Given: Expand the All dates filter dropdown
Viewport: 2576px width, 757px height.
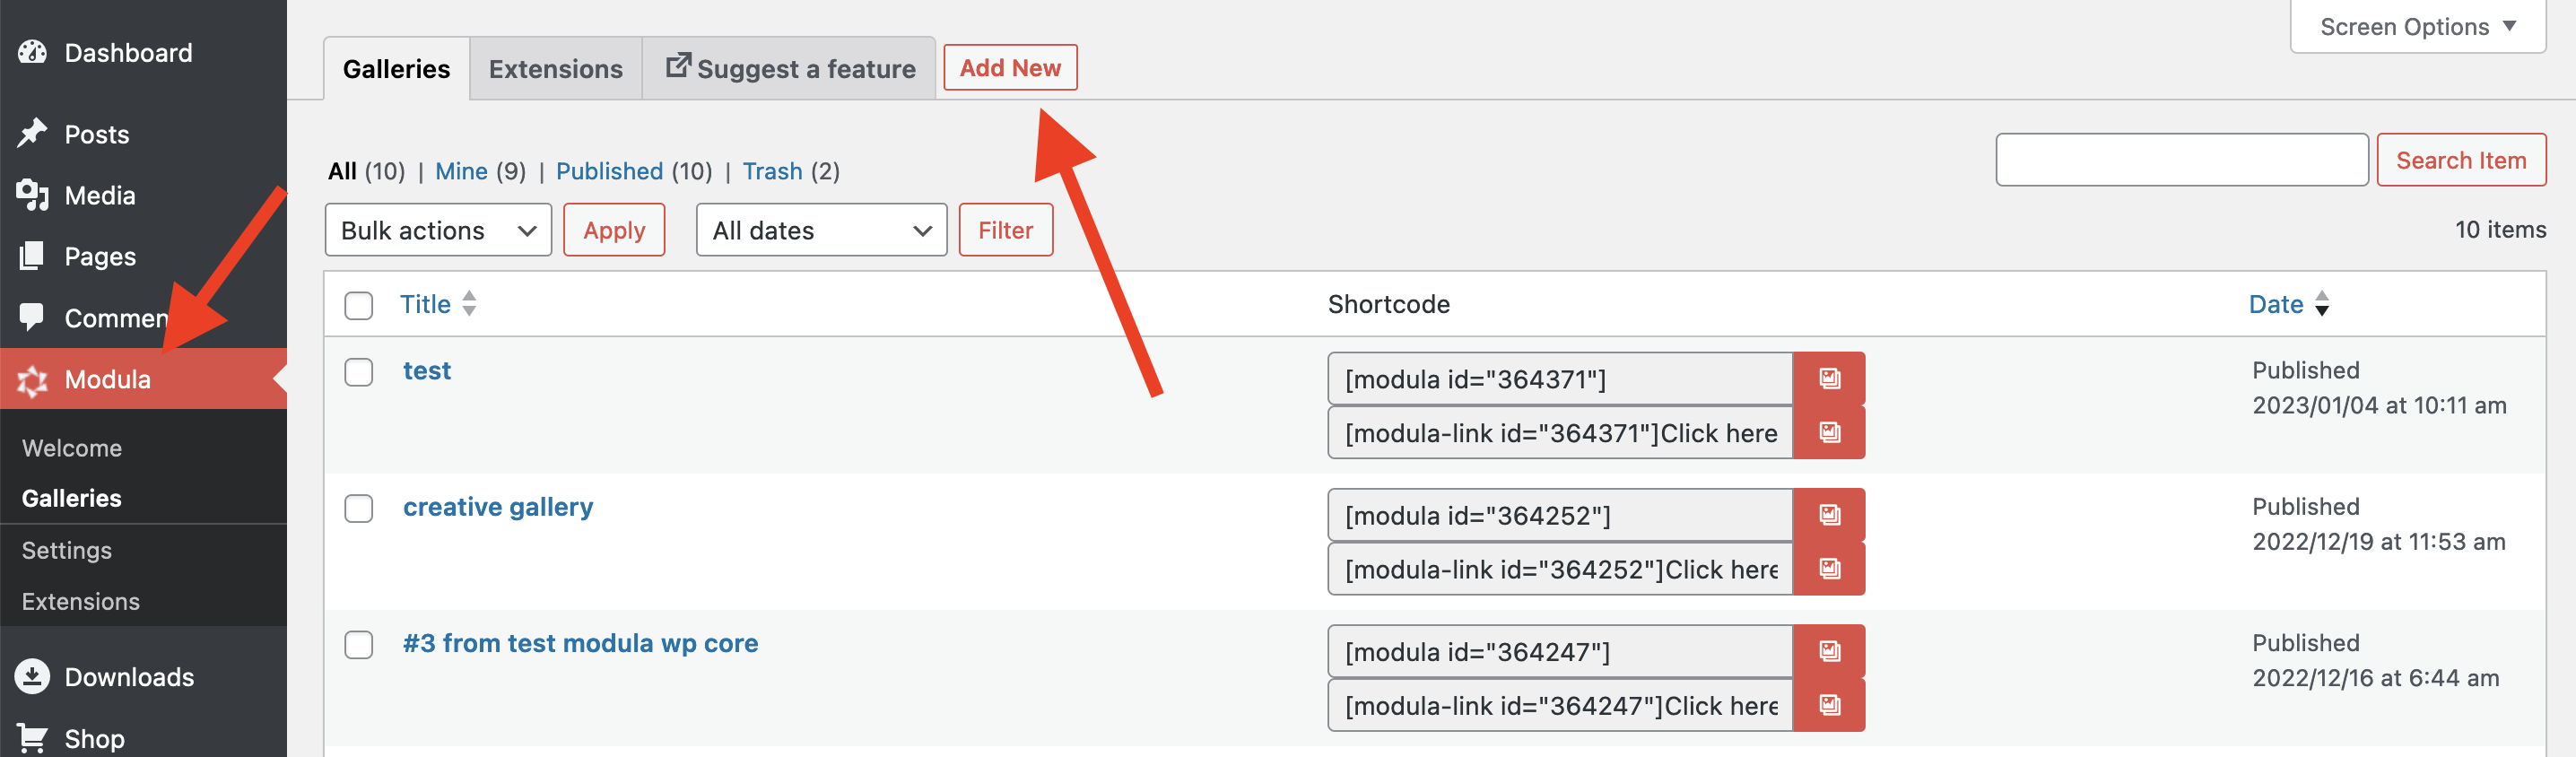Looking at the screenshot, I should [821, 230].
